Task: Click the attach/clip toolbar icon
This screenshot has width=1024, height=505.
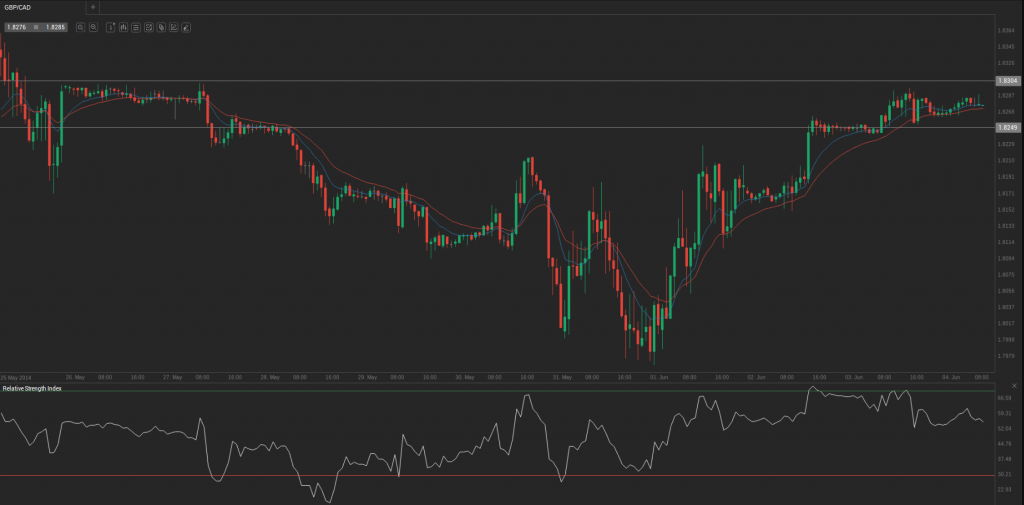Action: pyautogui.click(x=161, y=27)
